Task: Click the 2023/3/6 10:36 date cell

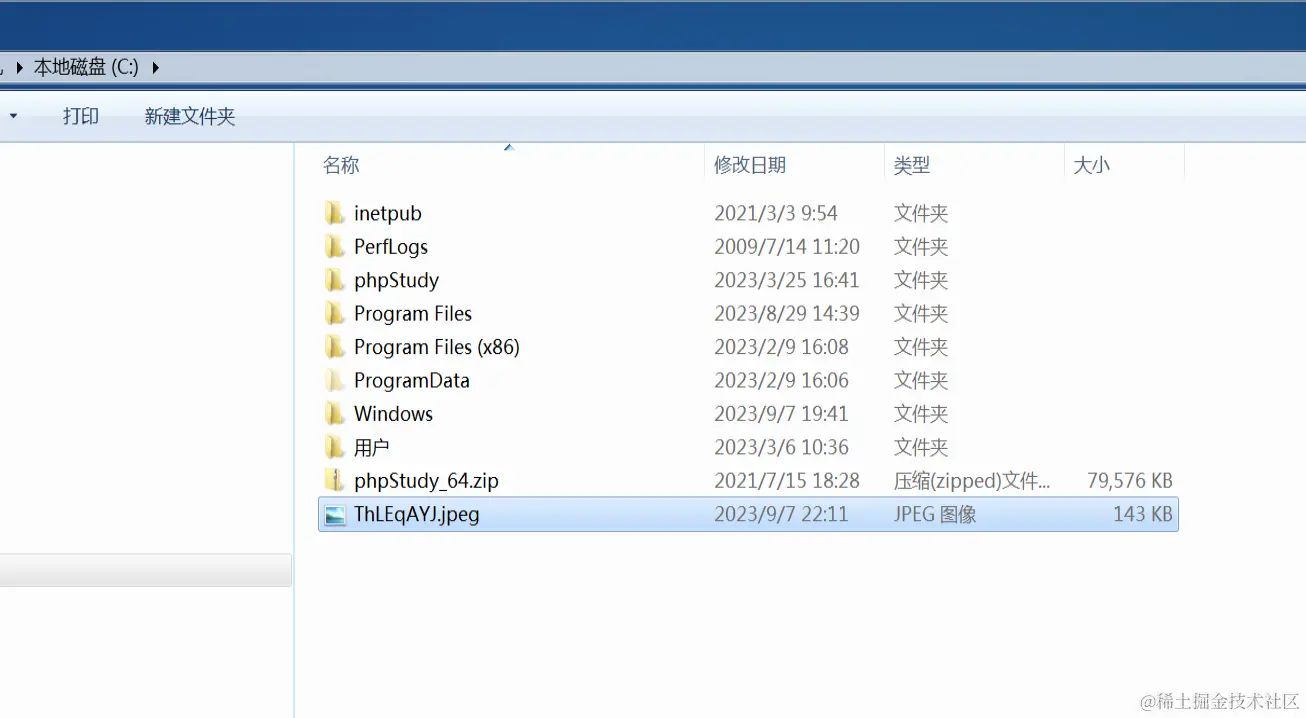Action: [x=781, y=447]
